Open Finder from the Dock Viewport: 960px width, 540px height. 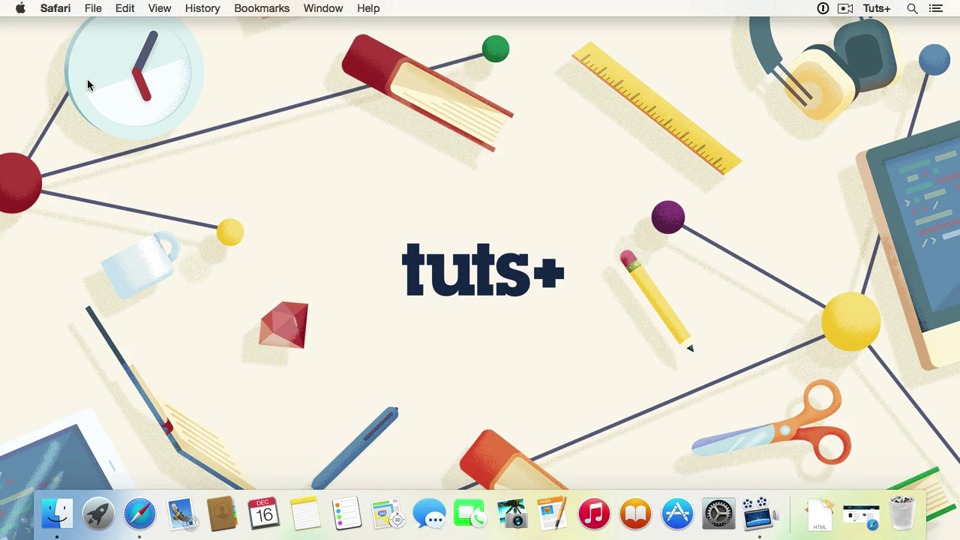click(57, 513)
